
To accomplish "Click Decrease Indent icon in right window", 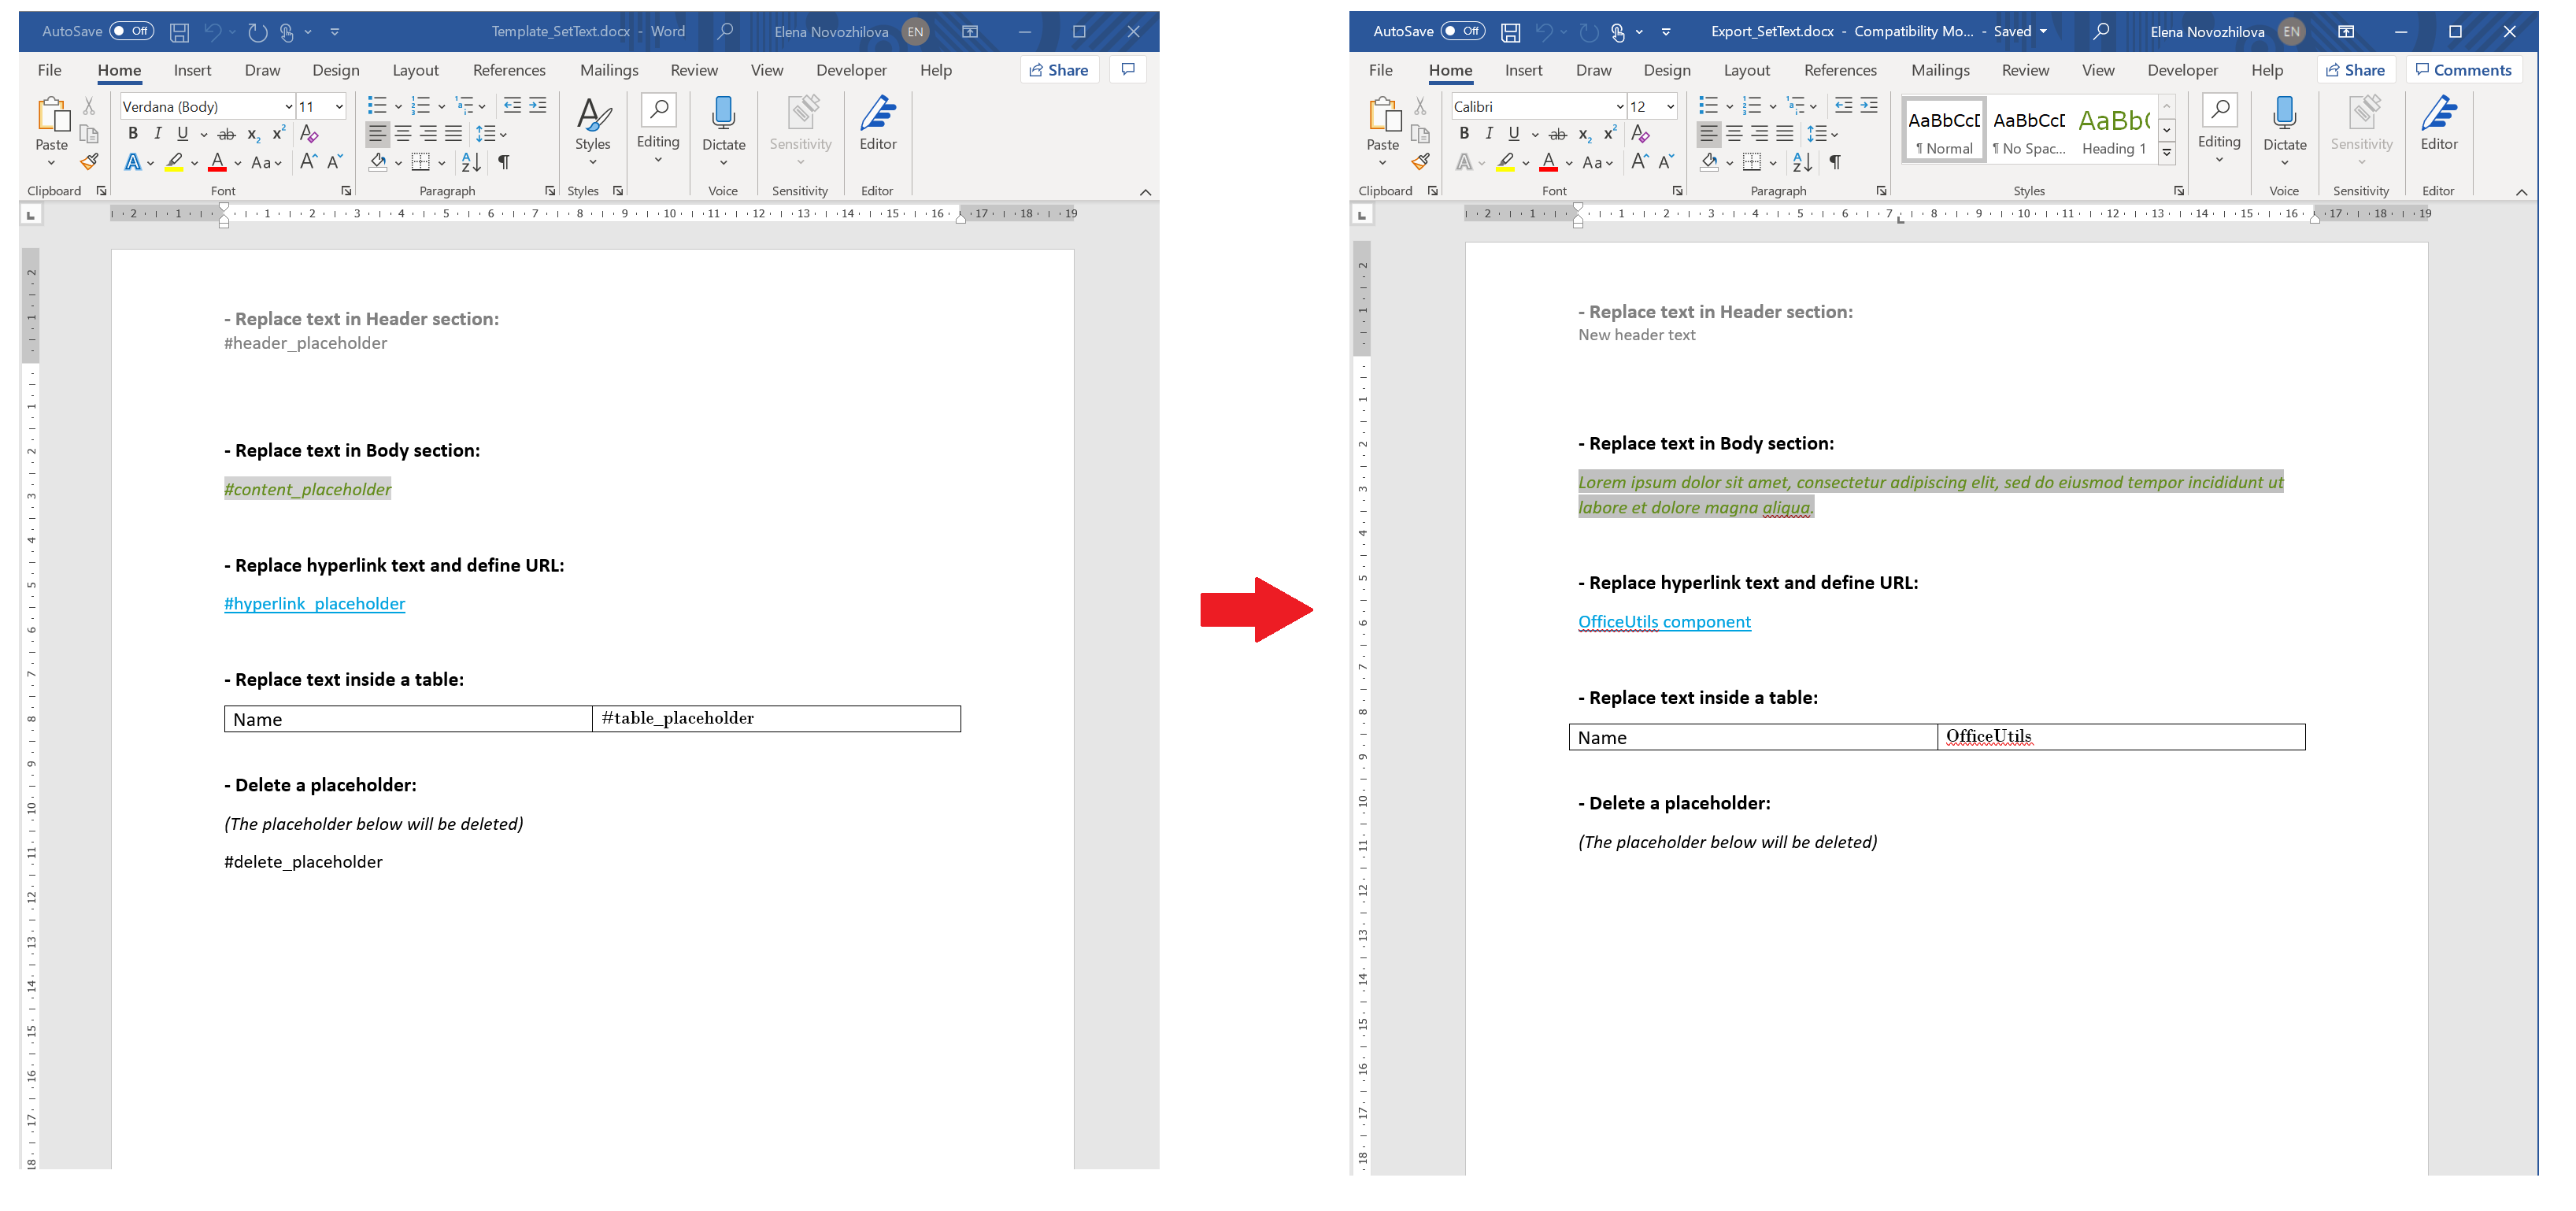I will point(1844,105).
